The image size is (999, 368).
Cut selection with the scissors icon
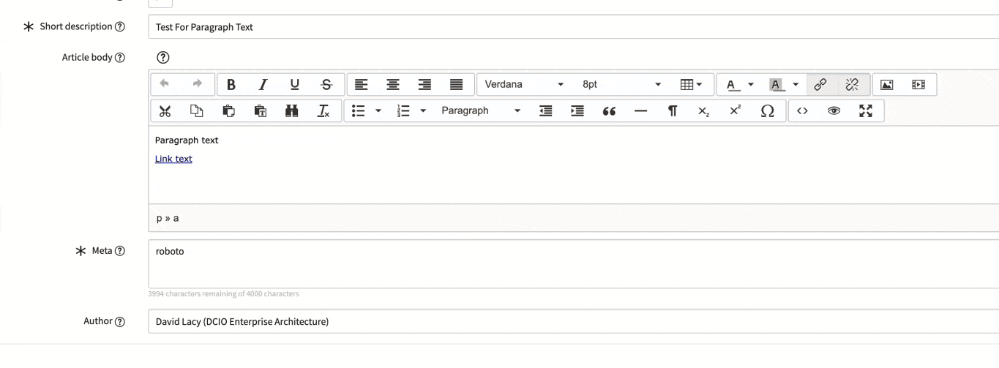point(165,111)
